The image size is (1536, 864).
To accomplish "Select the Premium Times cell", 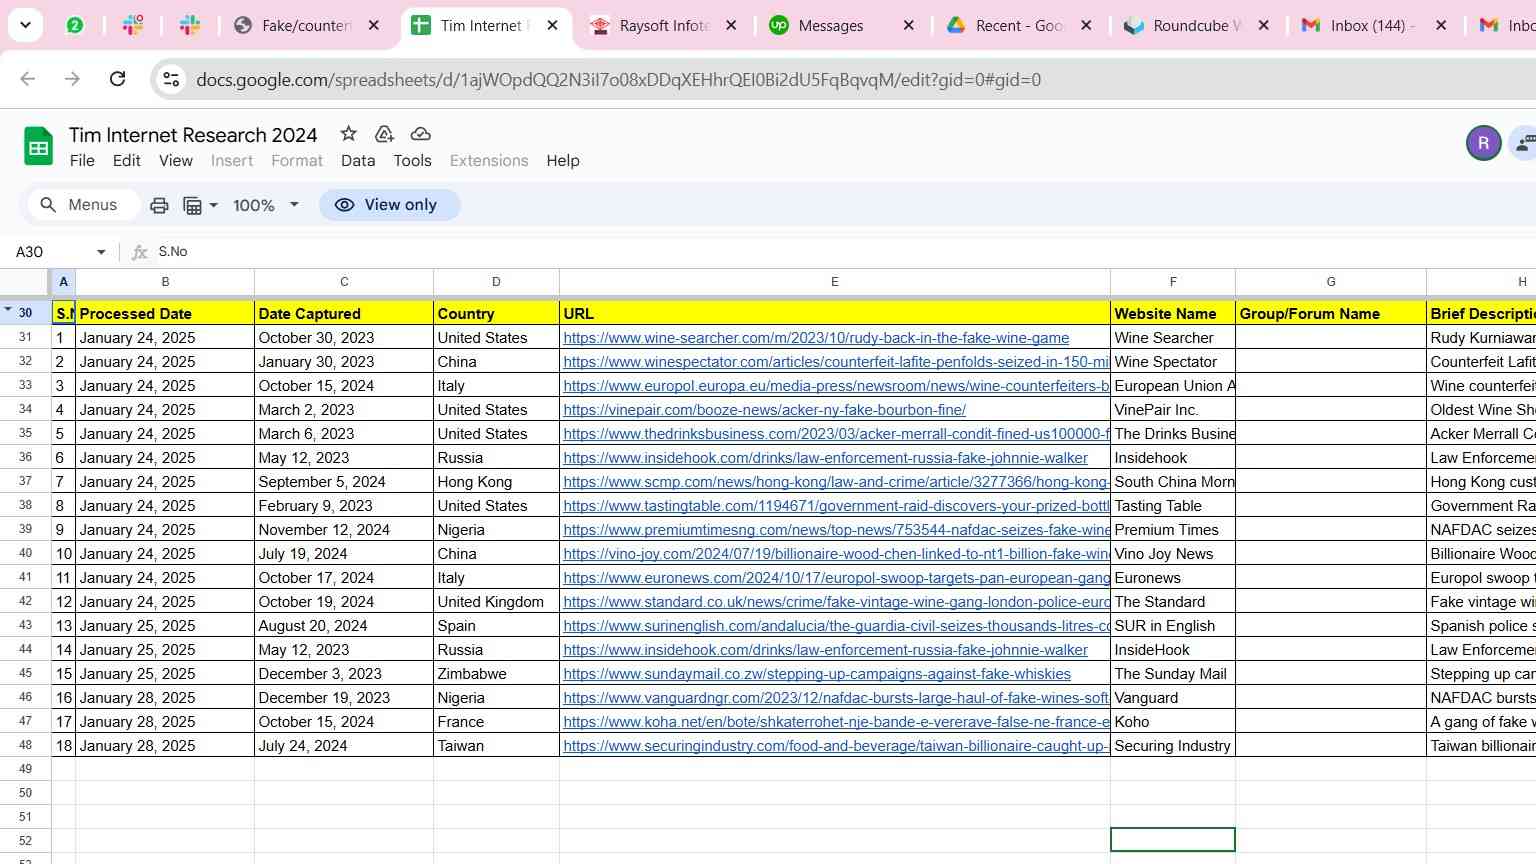I will tap(1173, 530).
